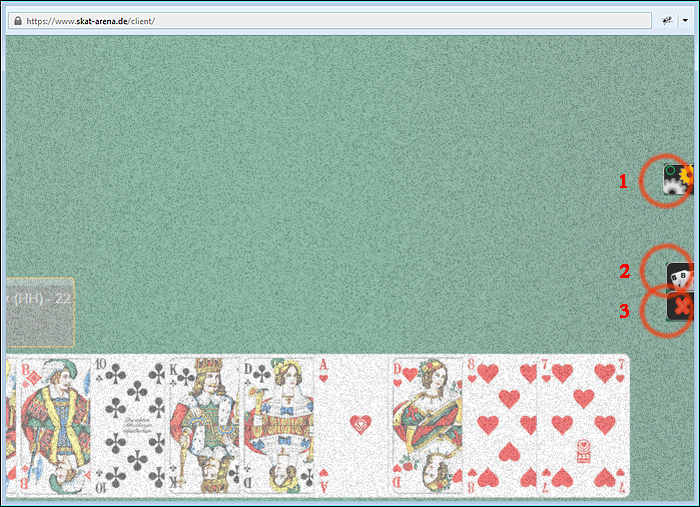Play the 8 of Hearts card
This screenshot has width=700, height=507.
502,426
